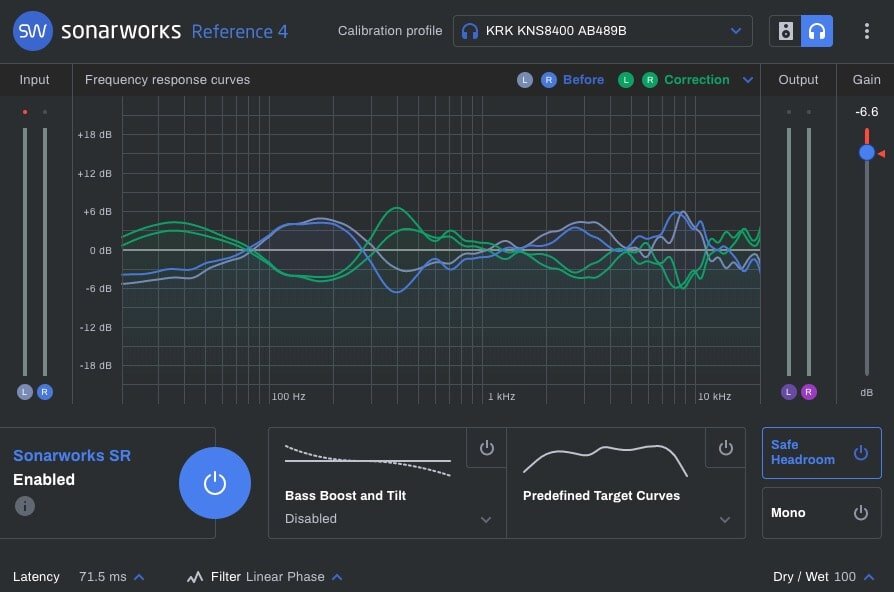
Task: Click the Input meter label
Action: click(x=34, y=80)
